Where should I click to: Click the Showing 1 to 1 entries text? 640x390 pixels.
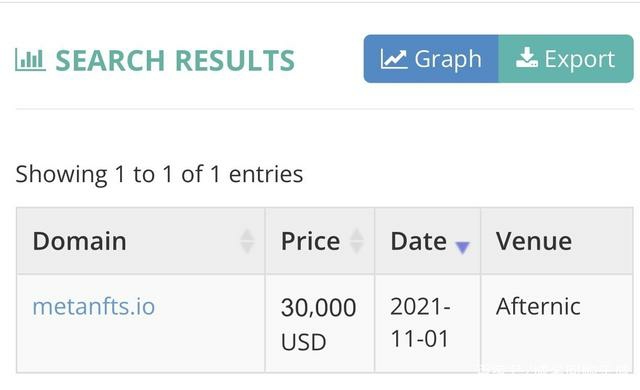(x=159, y=174)
